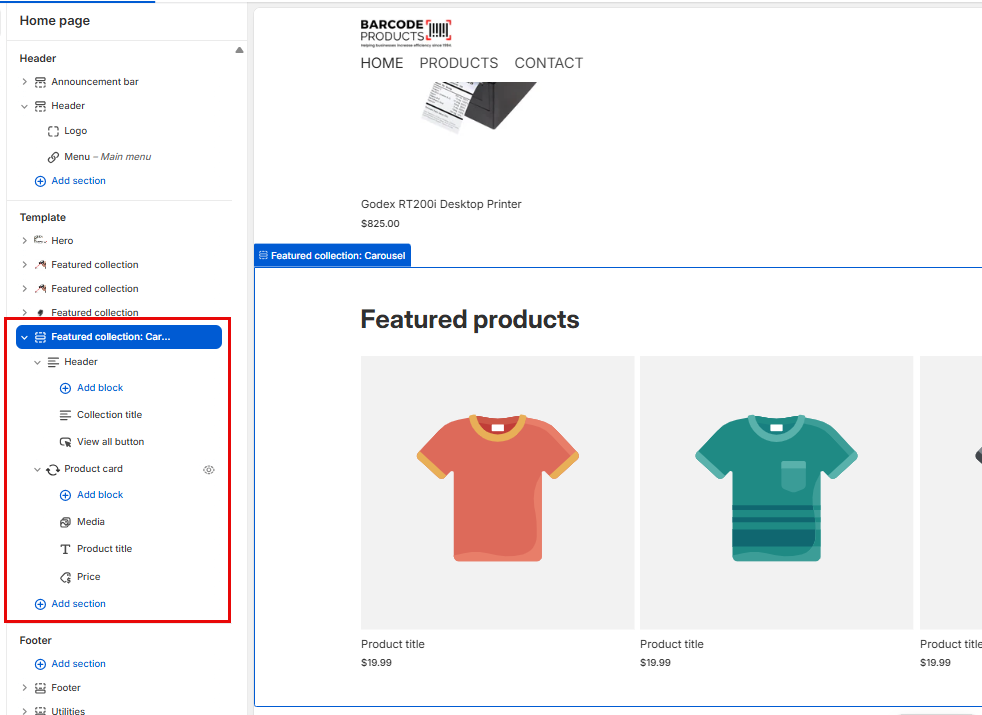Image resolution: width=982 pixels, height=715 pixels.
Task: Click the Hero section icon
Action: 40,241
